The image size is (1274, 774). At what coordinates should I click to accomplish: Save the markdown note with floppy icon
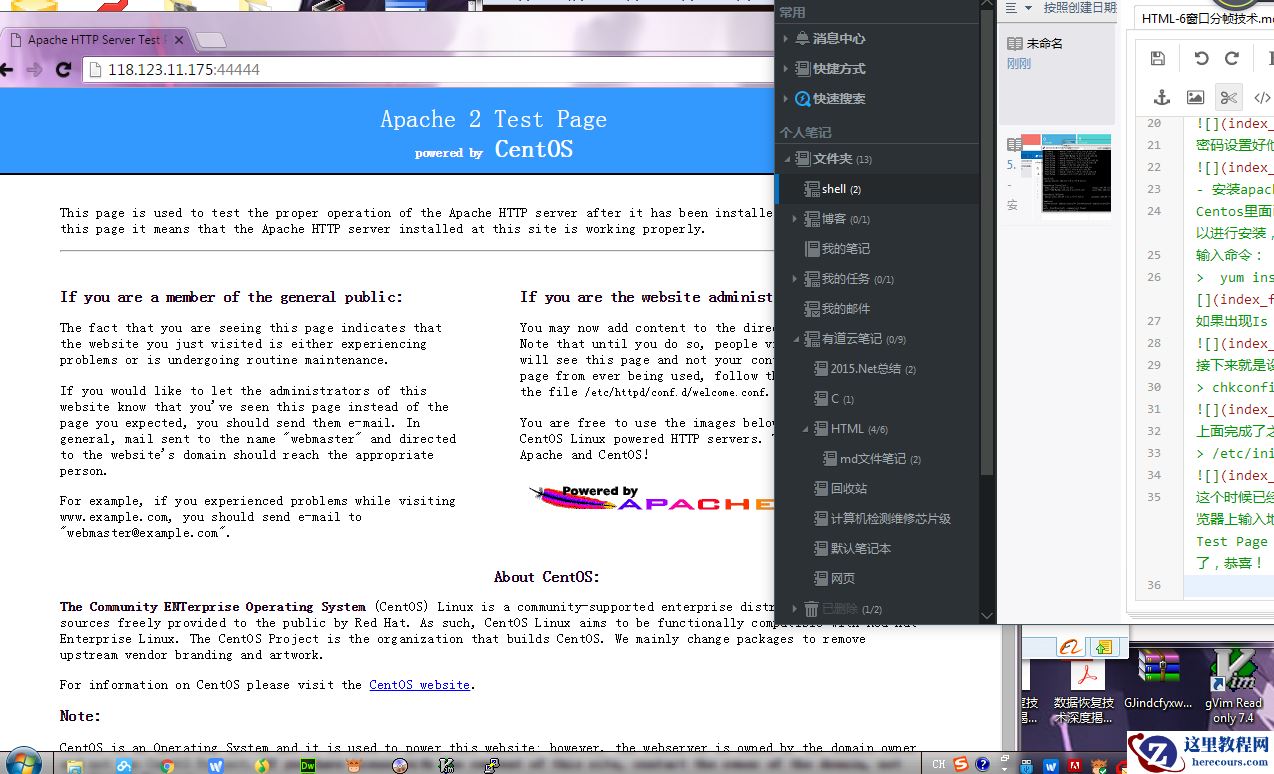click(x=1157, y=59)
